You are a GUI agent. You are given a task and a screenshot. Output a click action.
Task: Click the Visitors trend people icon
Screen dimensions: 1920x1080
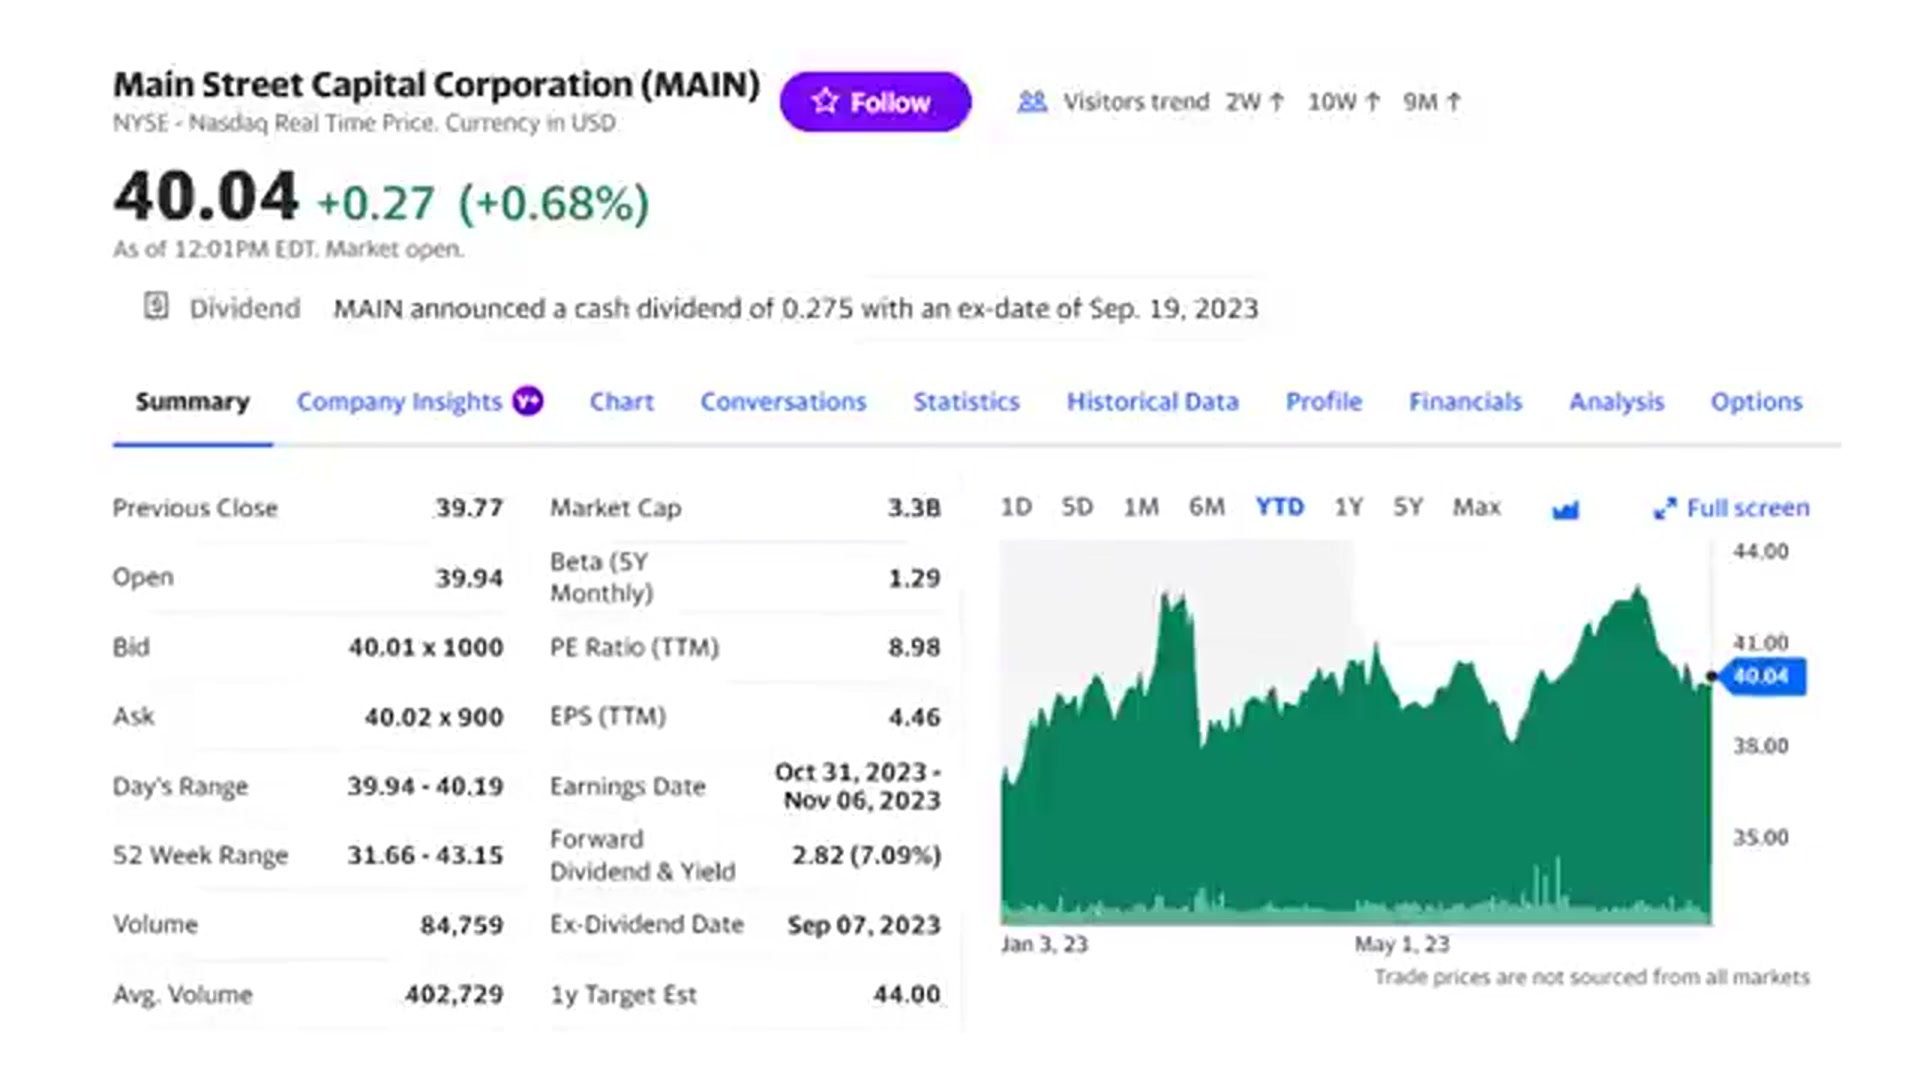tap(1032, 102)
